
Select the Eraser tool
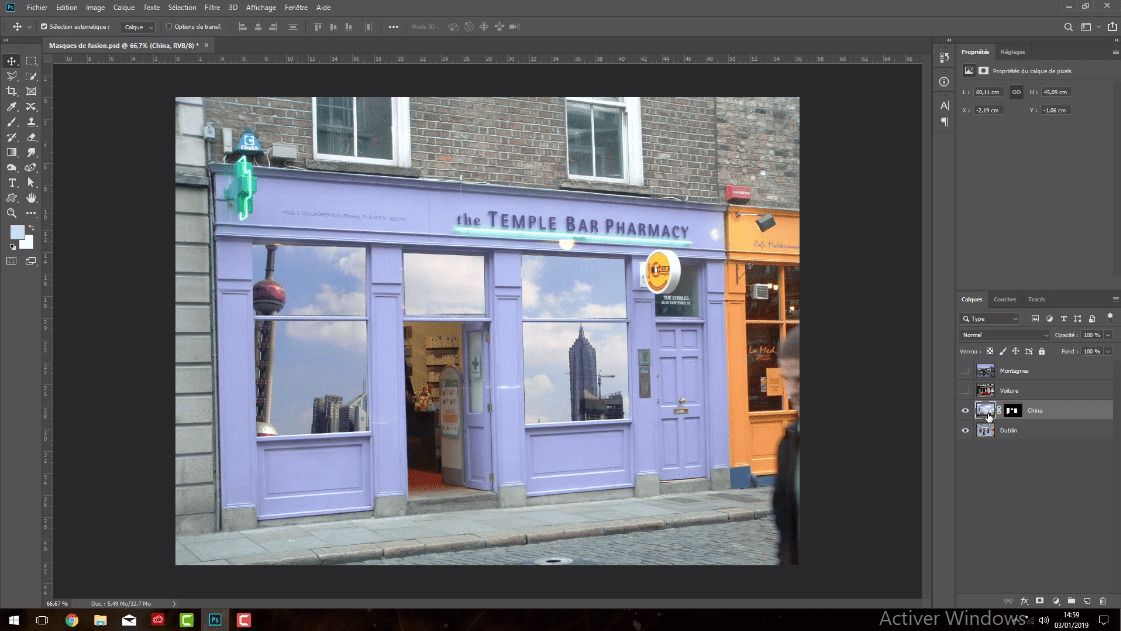tap(31, 137)
